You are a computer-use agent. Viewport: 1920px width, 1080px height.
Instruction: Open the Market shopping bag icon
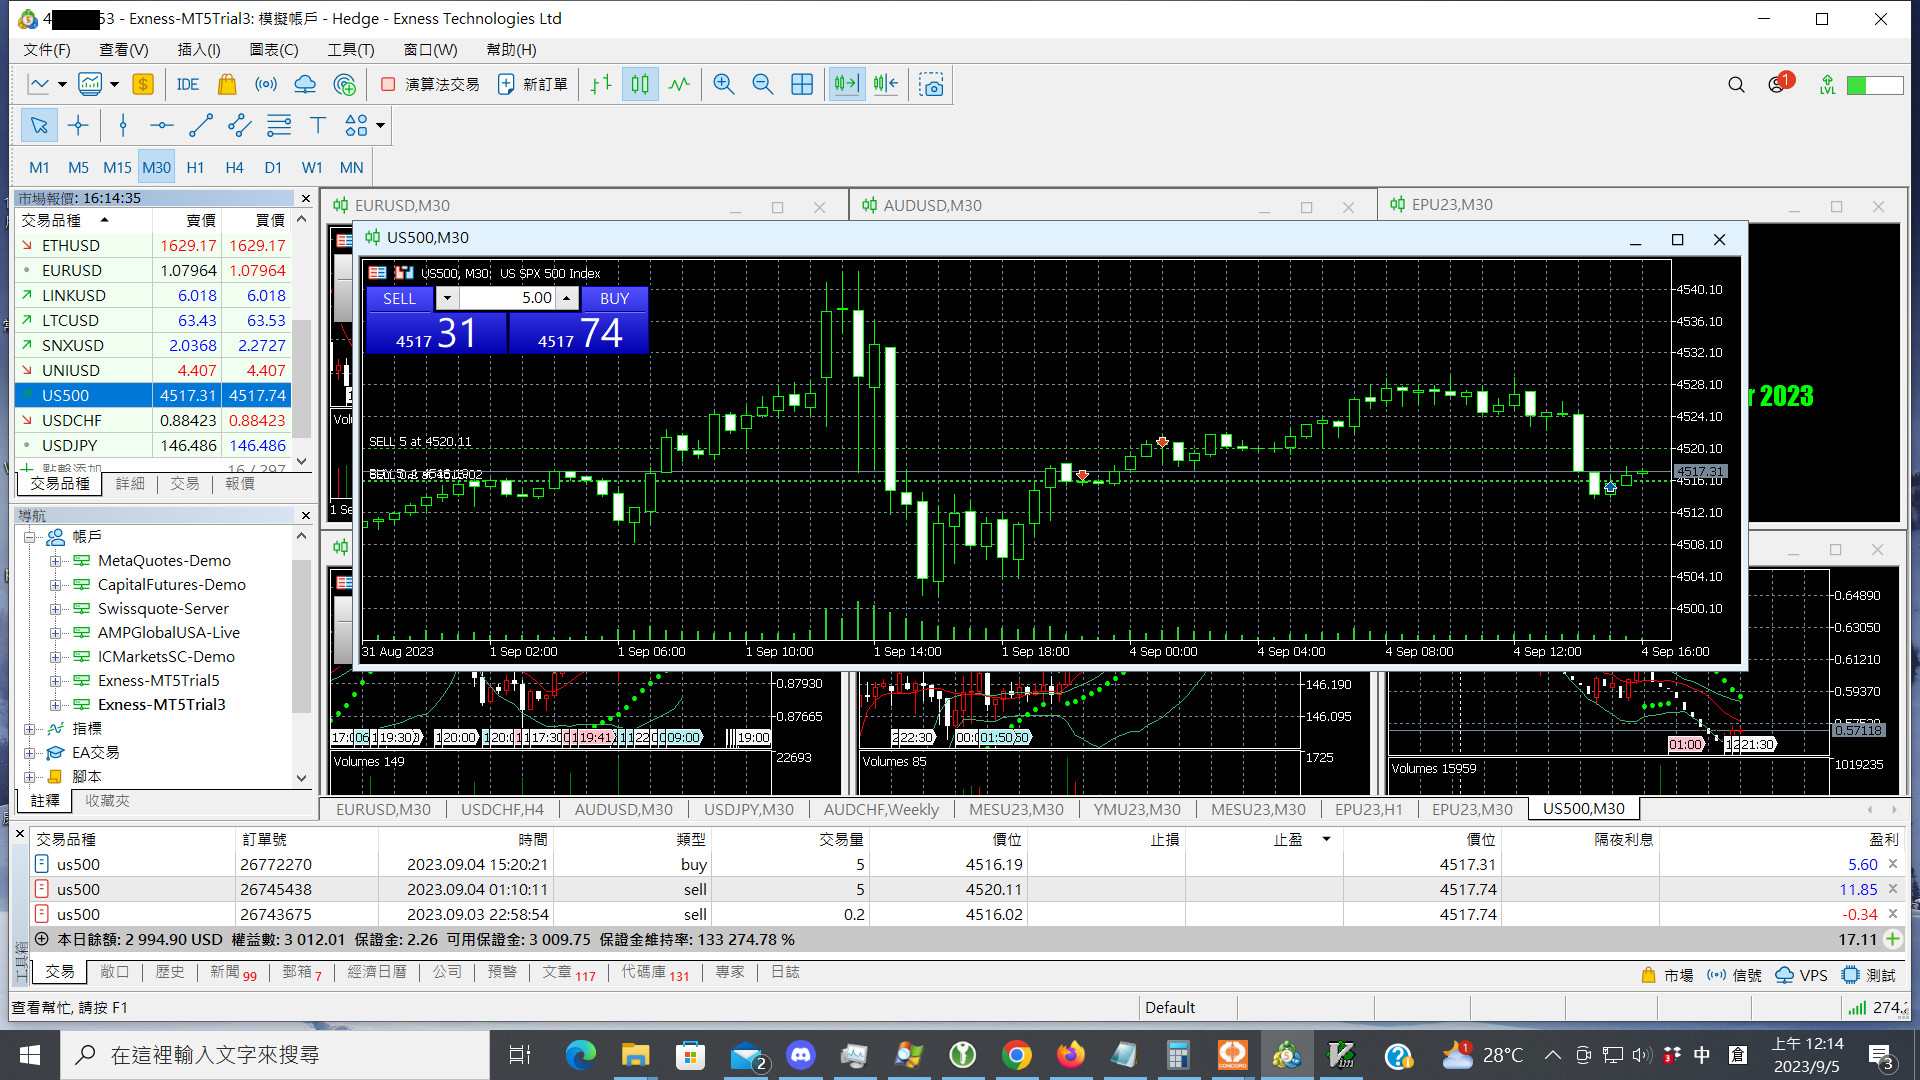tap(227, 85)
